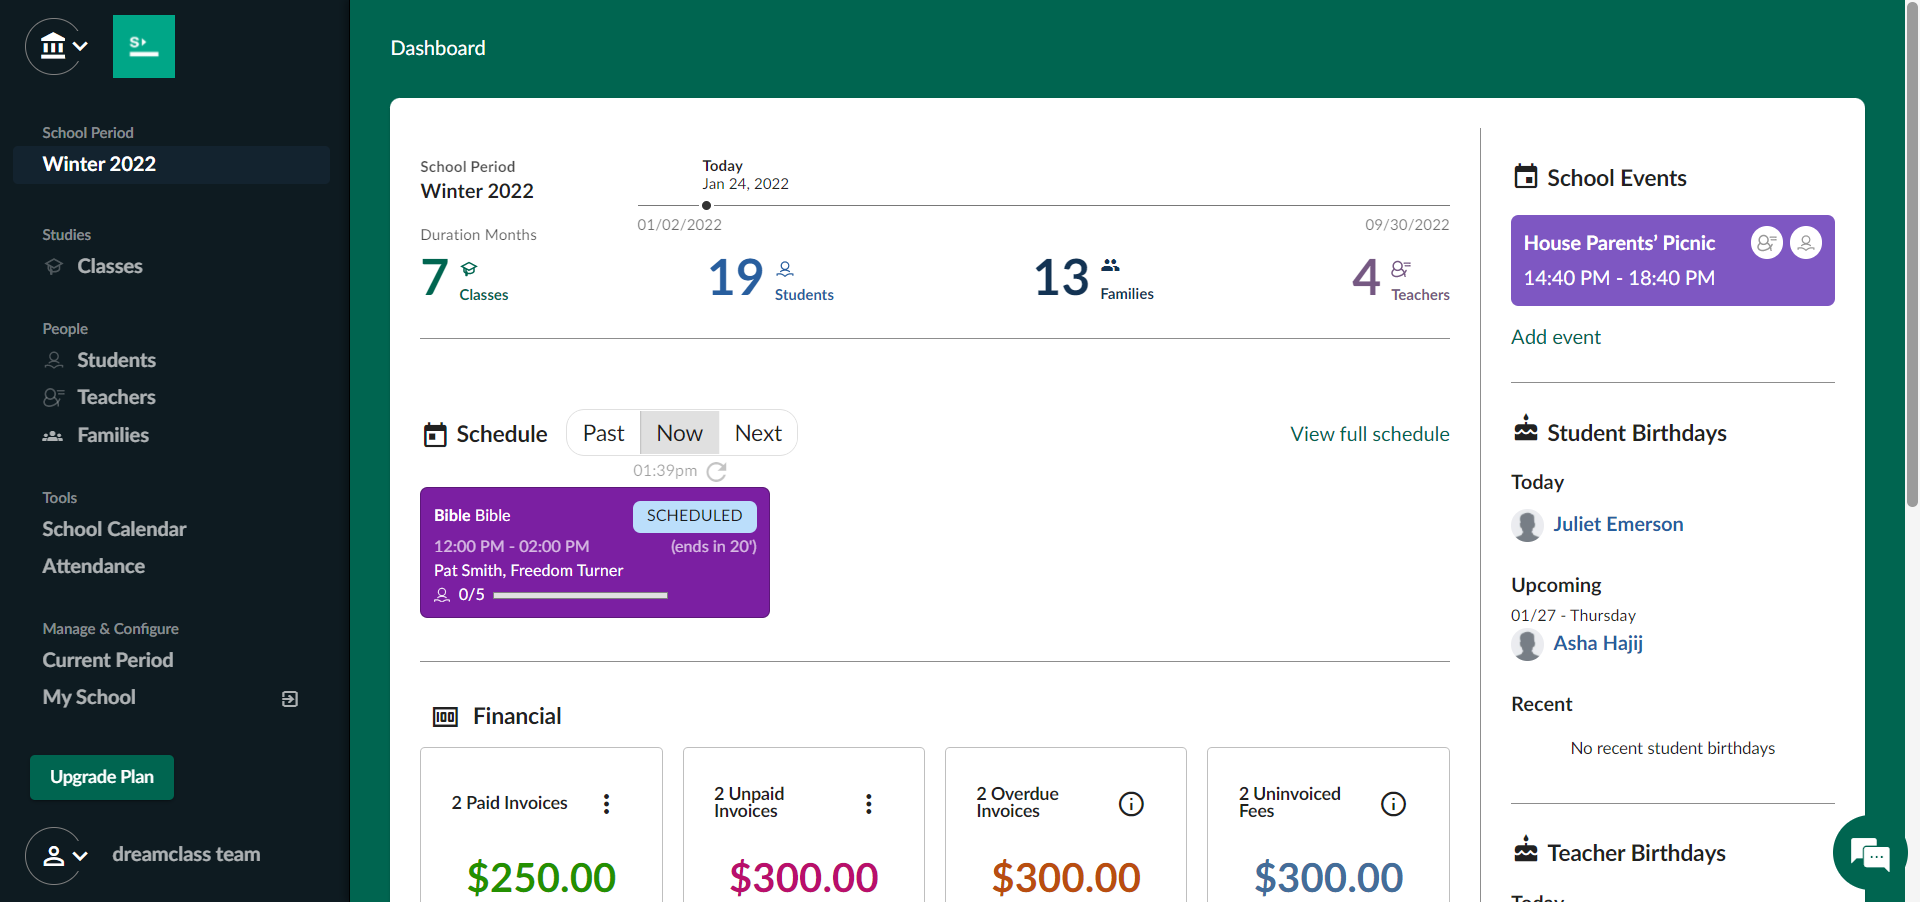
Task: Open Paid Invoices options menu
Action: click(x=606, y=803)
